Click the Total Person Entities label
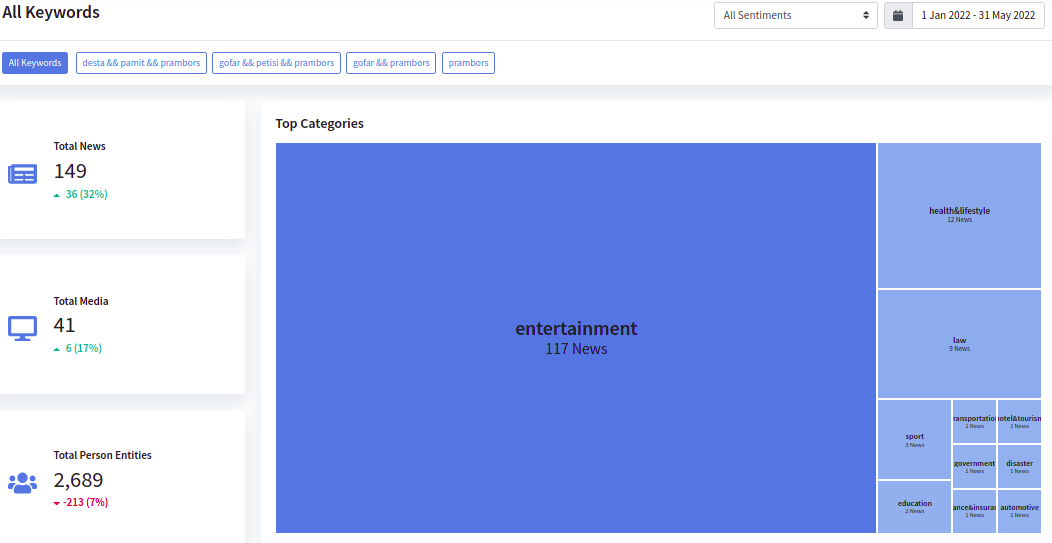 [x=103, y=455]
